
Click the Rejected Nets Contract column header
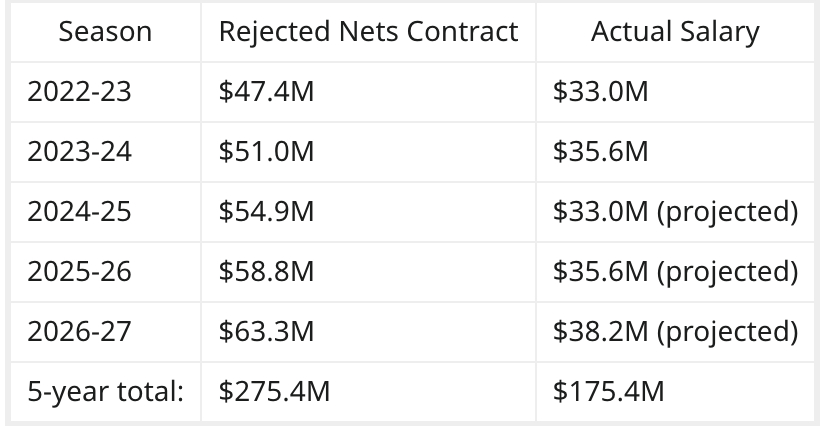click(x=368, y=32)
